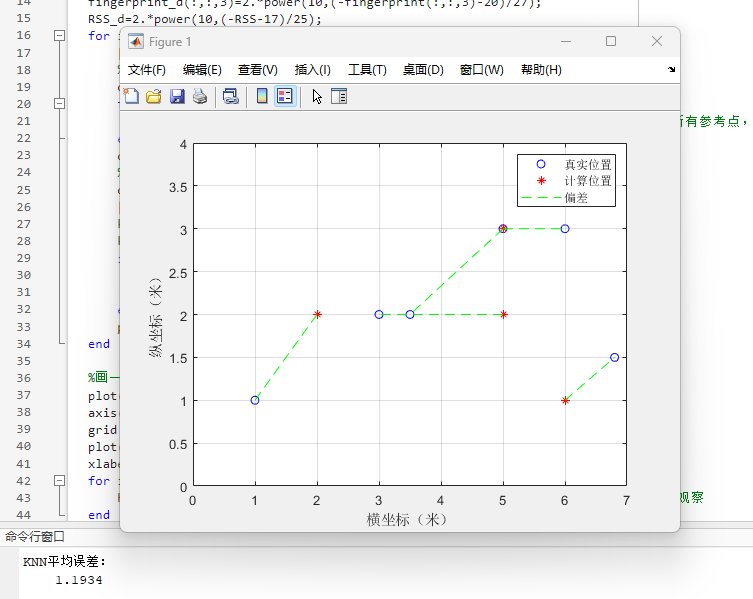Collapse the for loop at line 42
The height and width of the screenshot is (599, 753).
[x=59, y=481]
